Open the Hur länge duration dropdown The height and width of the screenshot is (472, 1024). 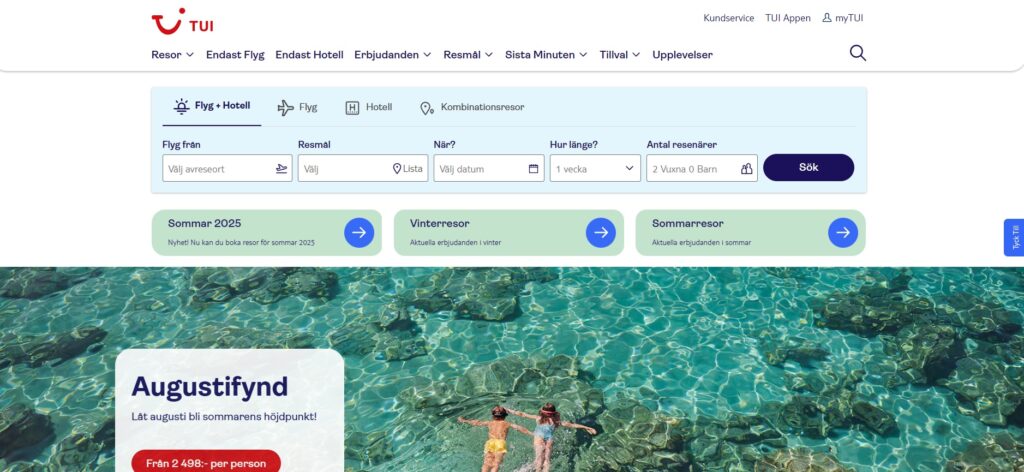(x=595, y=169)
